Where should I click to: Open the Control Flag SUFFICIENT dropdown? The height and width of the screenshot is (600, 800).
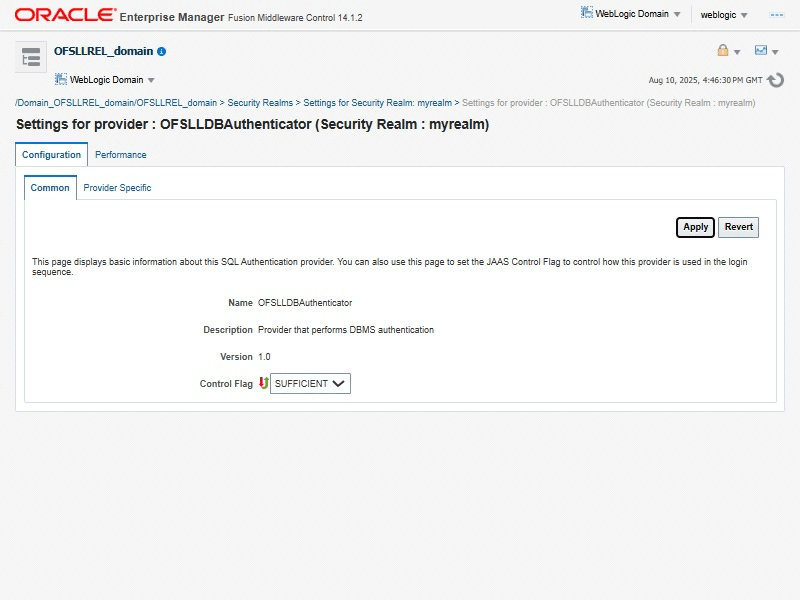pyautogui.click(x=310, y=384)
